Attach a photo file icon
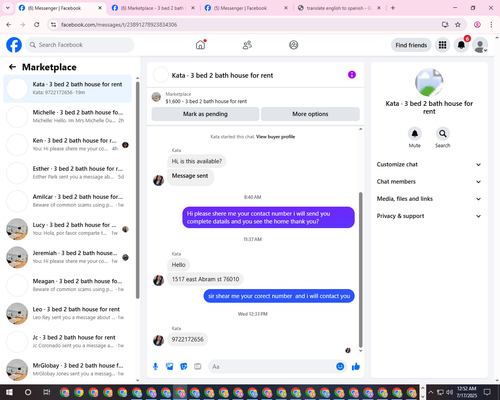 [x=170, y=367]
